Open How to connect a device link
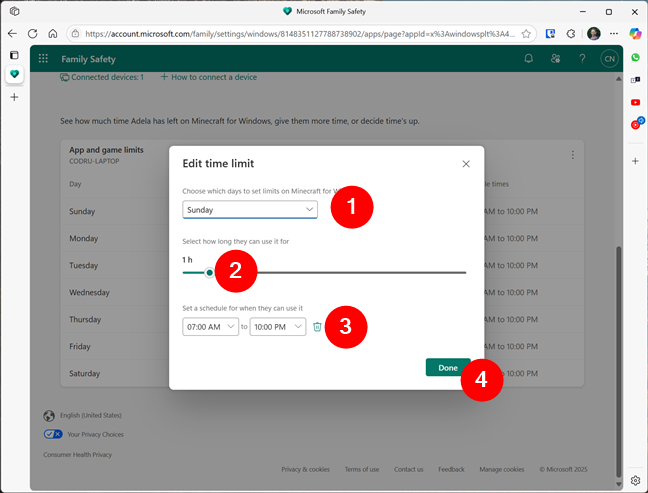The width and height of the screenshot is (648, 493). [x=209, y=77]
